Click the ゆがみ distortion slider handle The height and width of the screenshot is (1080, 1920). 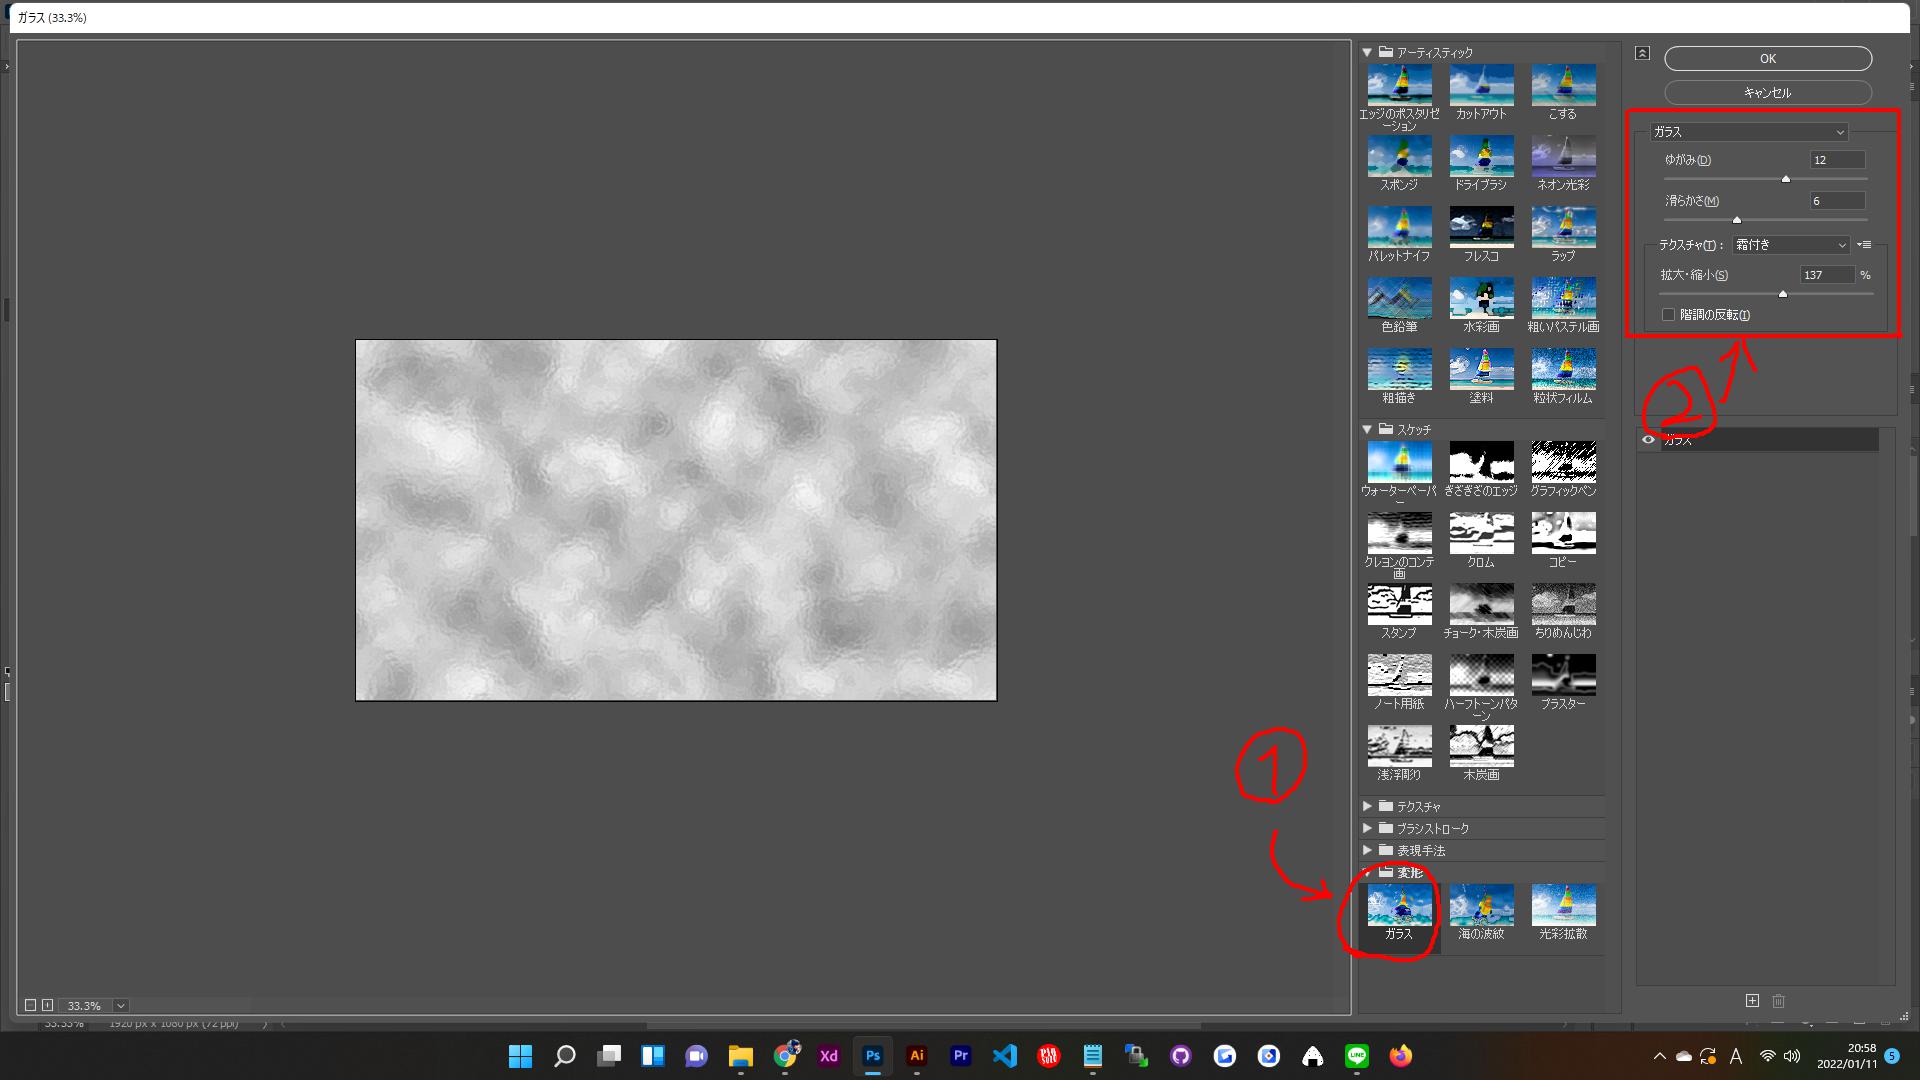pos(1785,179)
